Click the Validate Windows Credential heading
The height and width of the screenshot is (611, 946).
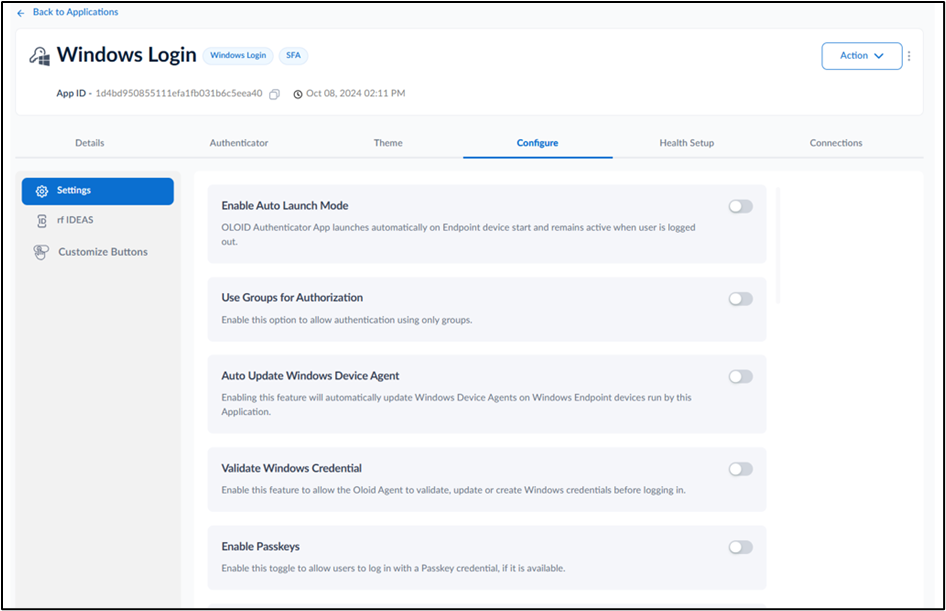(x=291, y=468)
